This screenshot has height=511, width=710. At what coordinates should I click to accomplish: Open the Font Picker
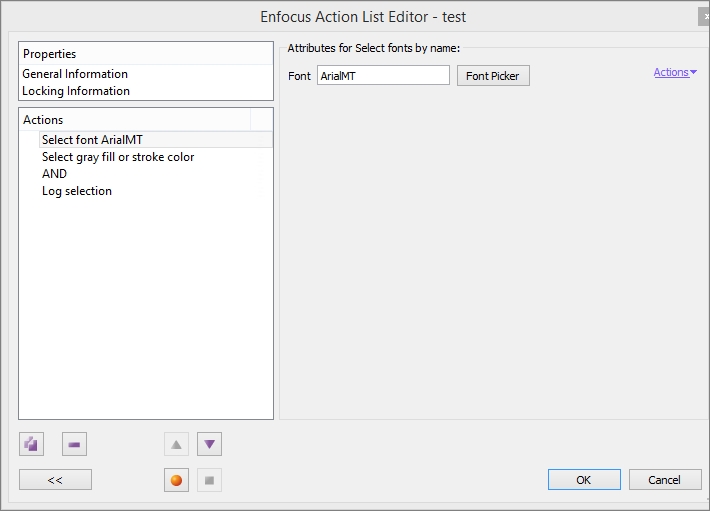[x=493, y=76]
